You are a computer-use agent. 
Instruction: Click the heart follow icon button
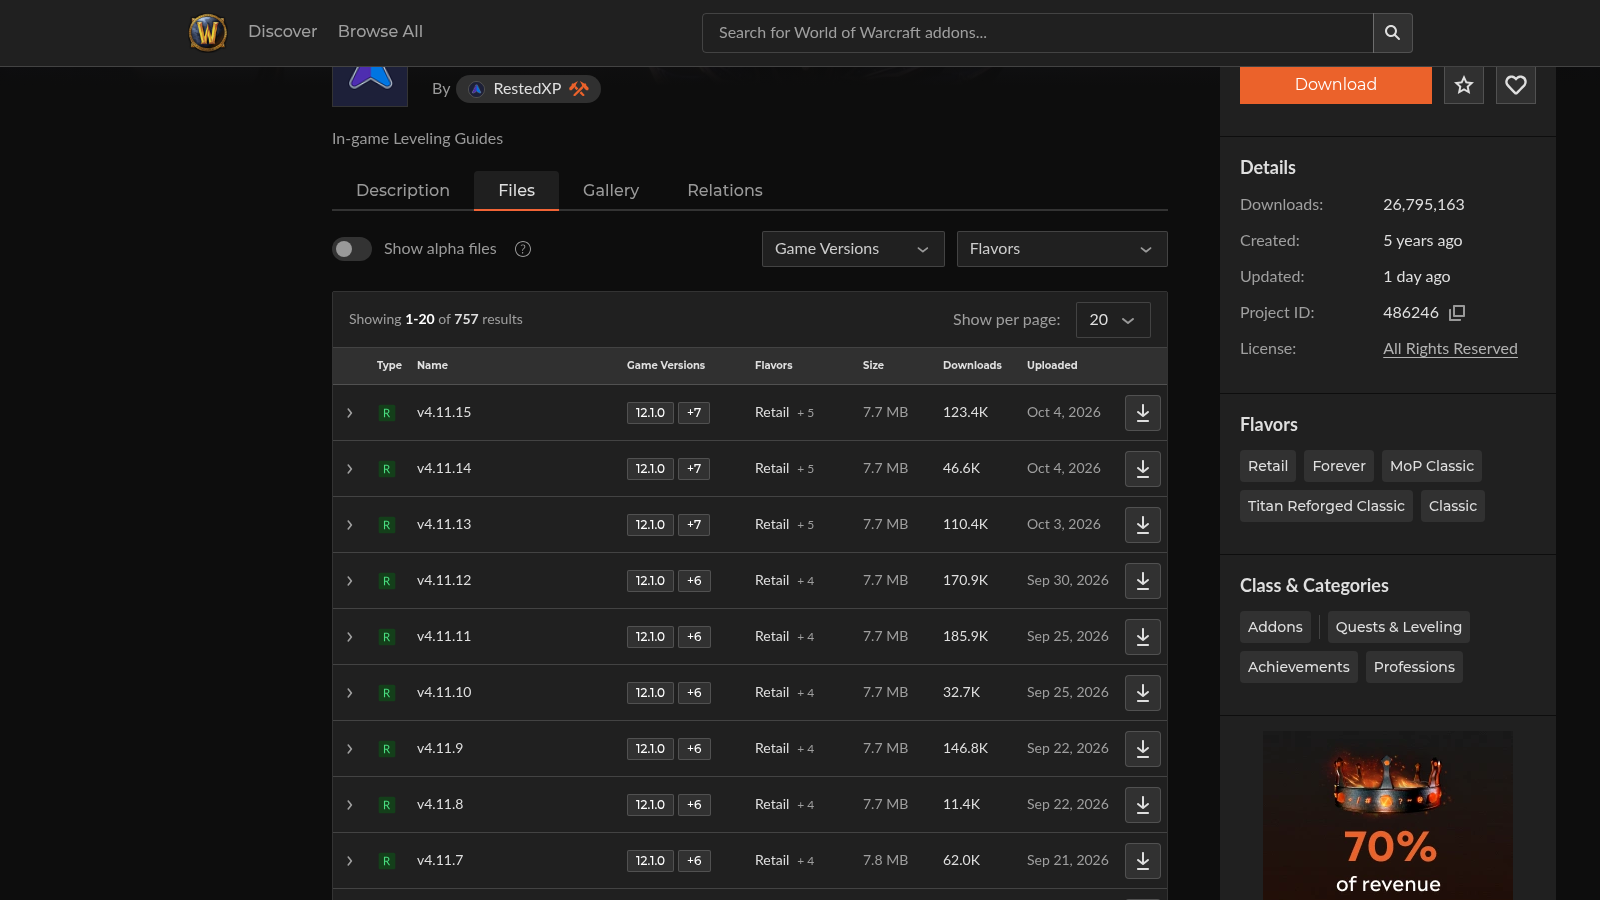(x=1516, y=85)
